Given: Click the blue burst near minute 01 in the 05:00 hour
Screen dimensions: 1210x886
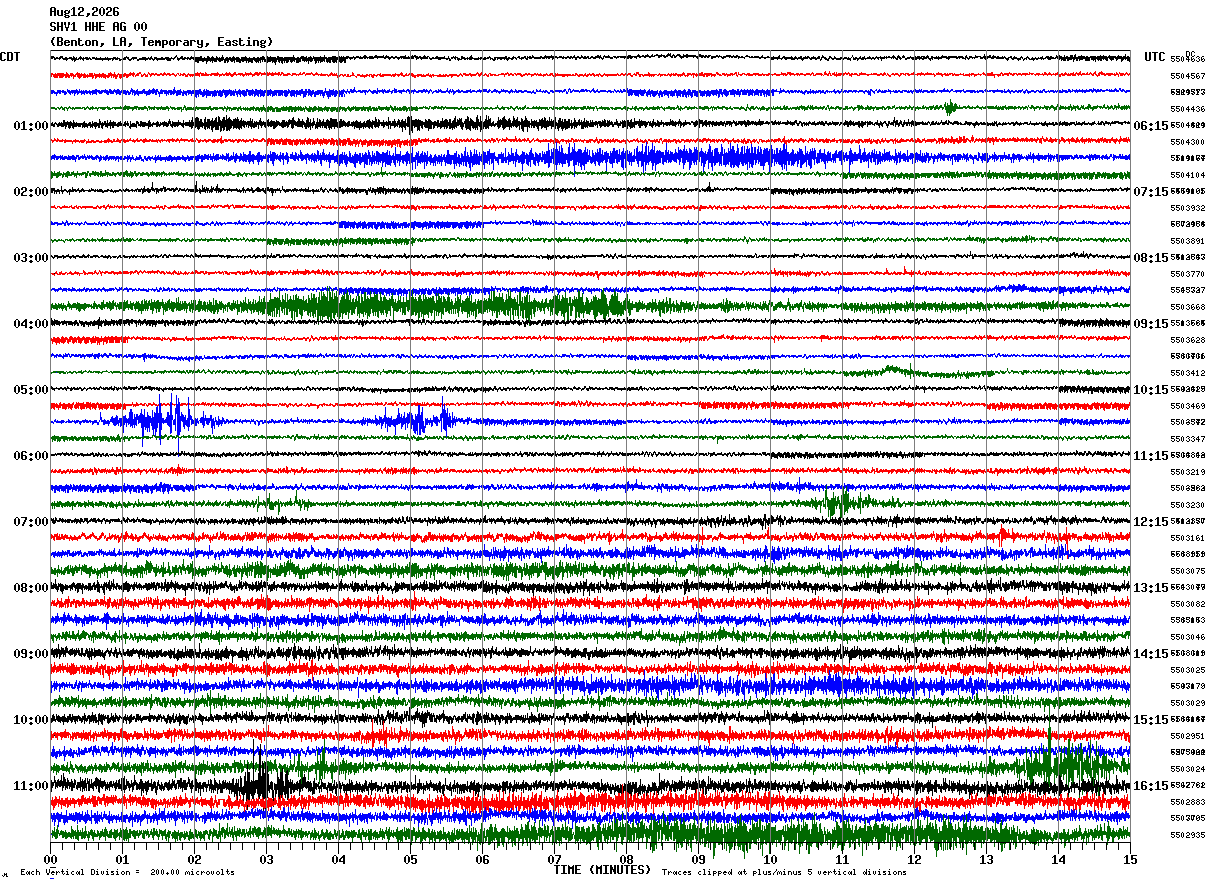Looking at the screenshot, I should (160, 420).
